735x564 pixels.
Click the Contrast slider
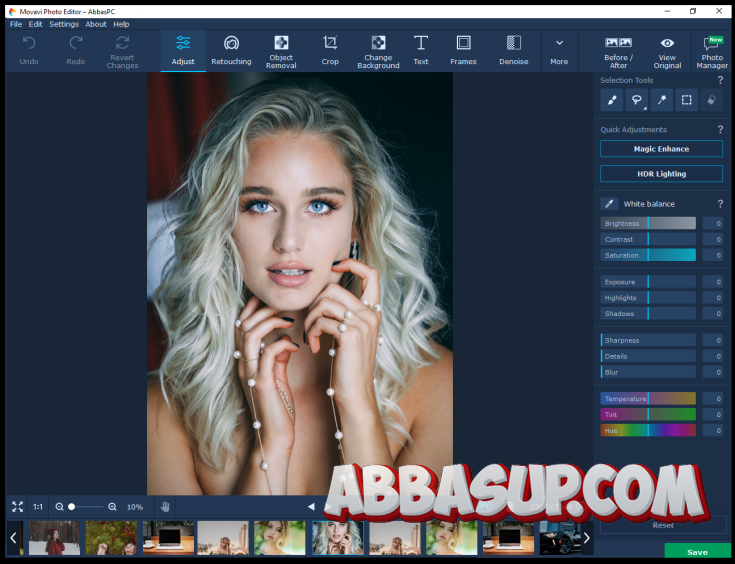(x=648, y=239)
